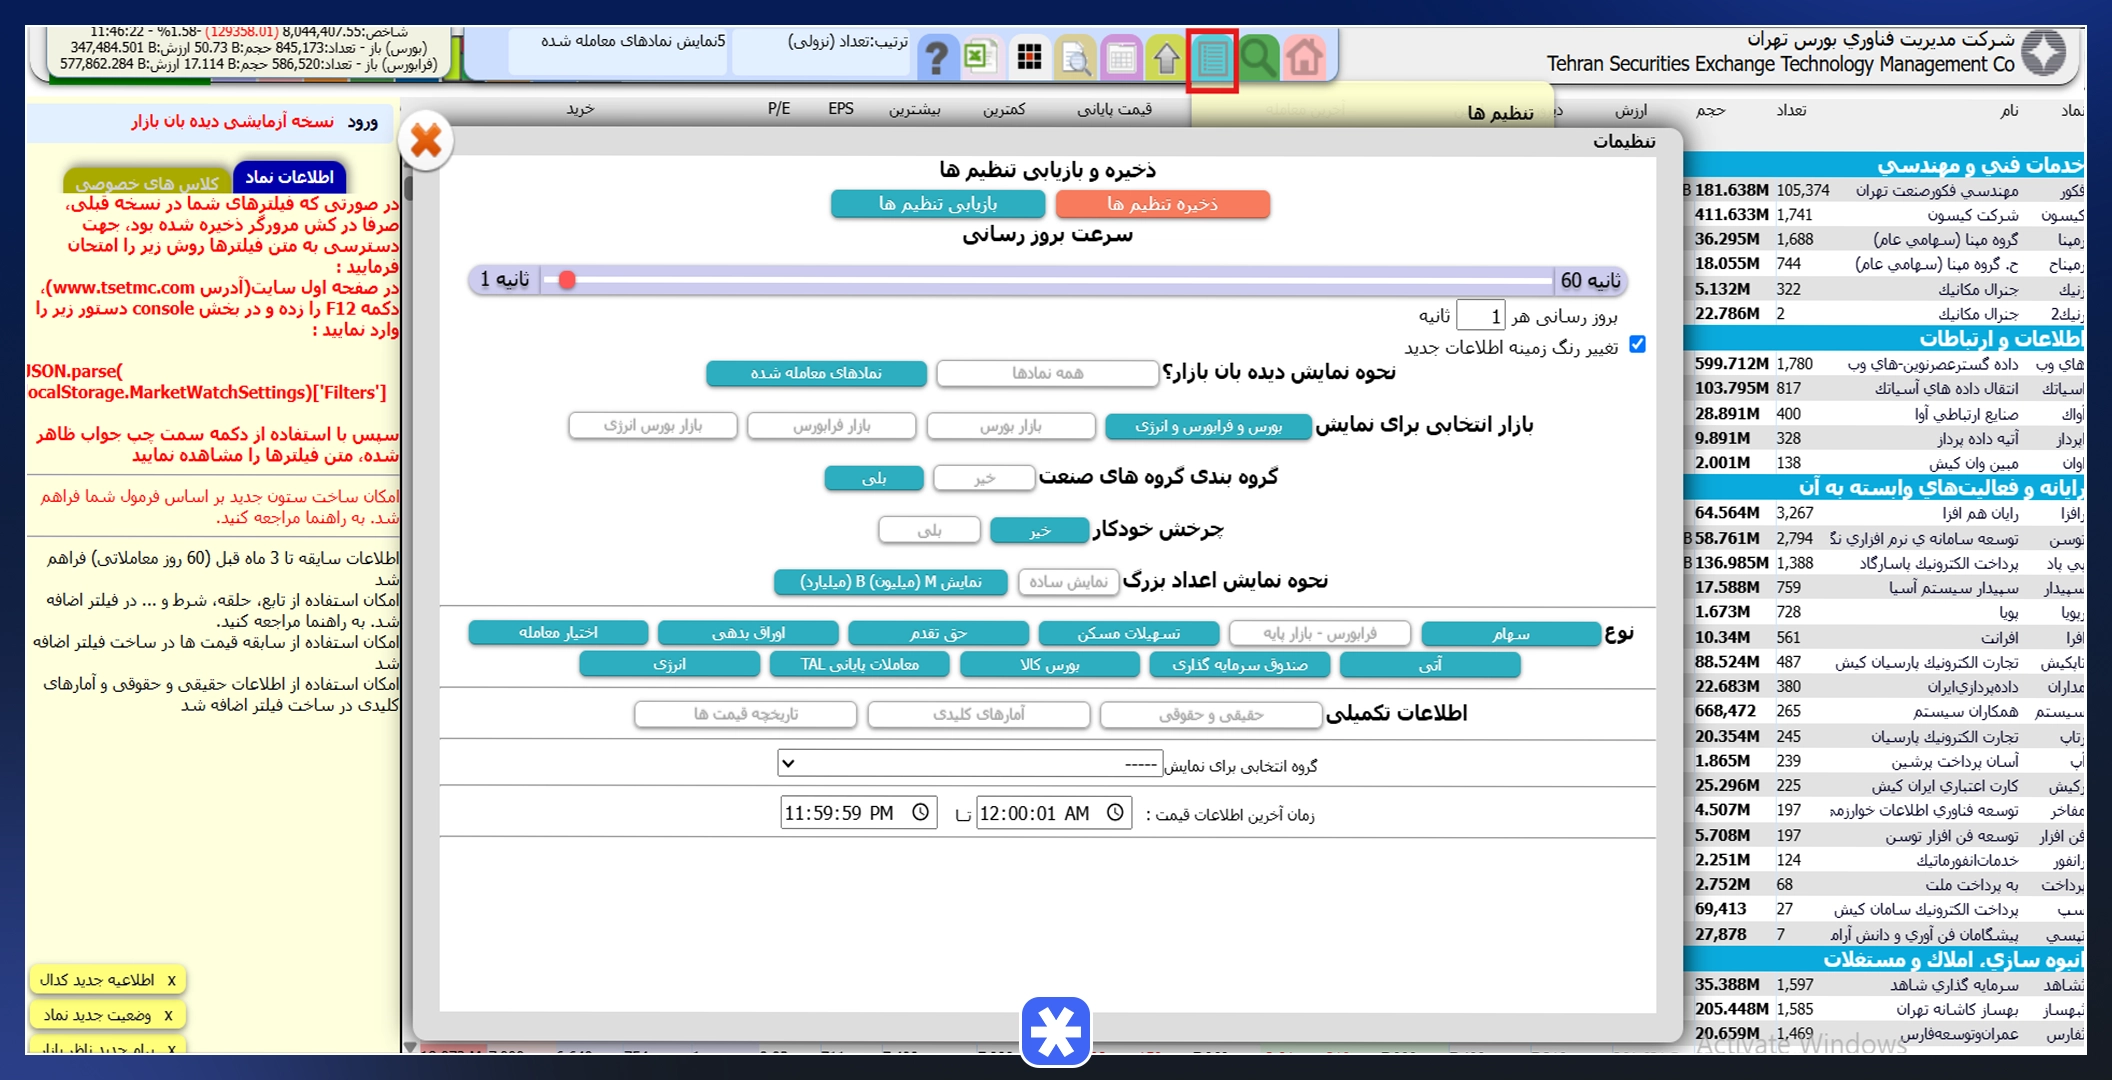Enable بلی for automatic rotation
The width and height of the screenshot is (2112, 1080).
click(929, 530)
